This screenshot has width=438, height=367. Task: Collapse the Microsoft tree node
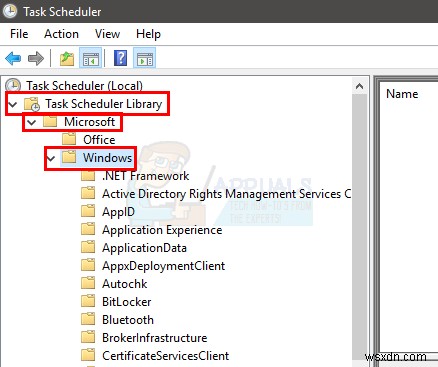pyautogui.click(x=32, y=122)
